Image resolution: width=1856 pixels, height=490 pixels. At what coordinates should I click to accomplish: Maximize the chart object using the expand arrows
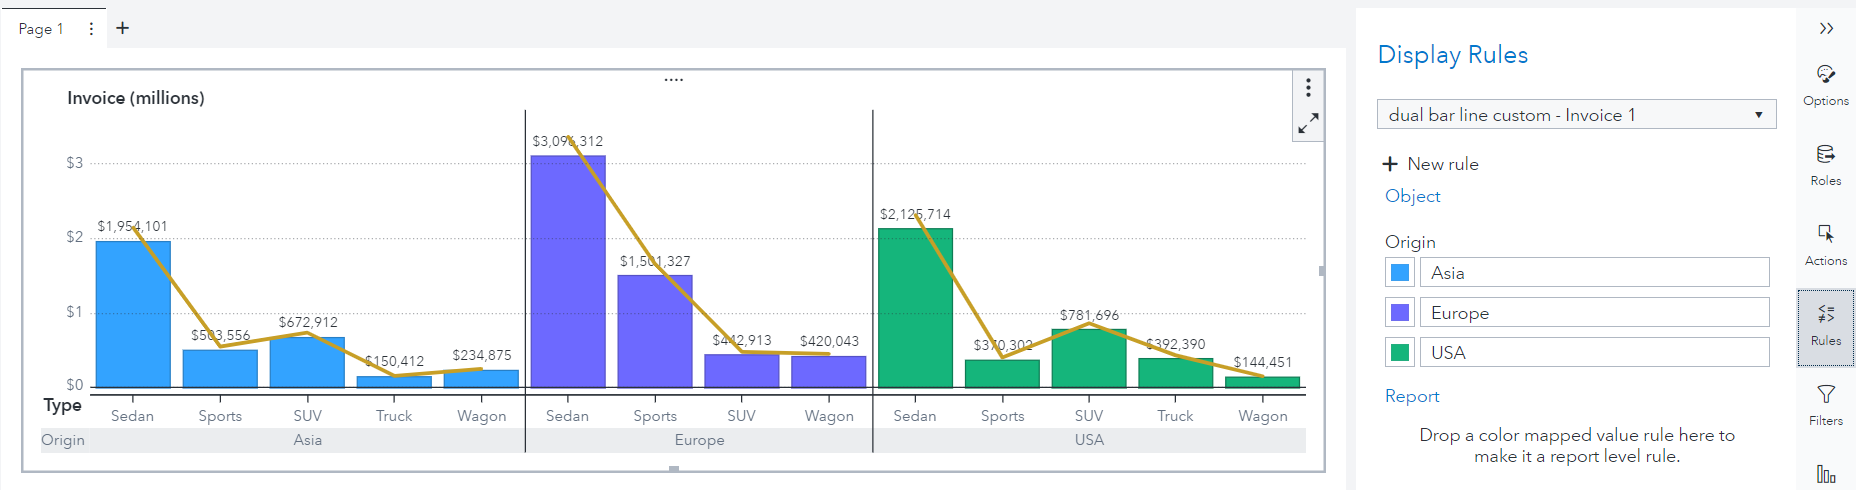(x=1308, y=124)
